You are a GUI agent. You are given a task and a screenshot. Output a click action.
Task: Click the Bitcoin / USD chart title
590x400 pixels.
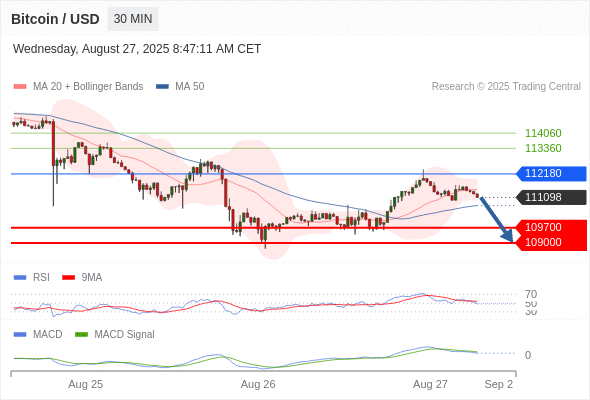55,19
